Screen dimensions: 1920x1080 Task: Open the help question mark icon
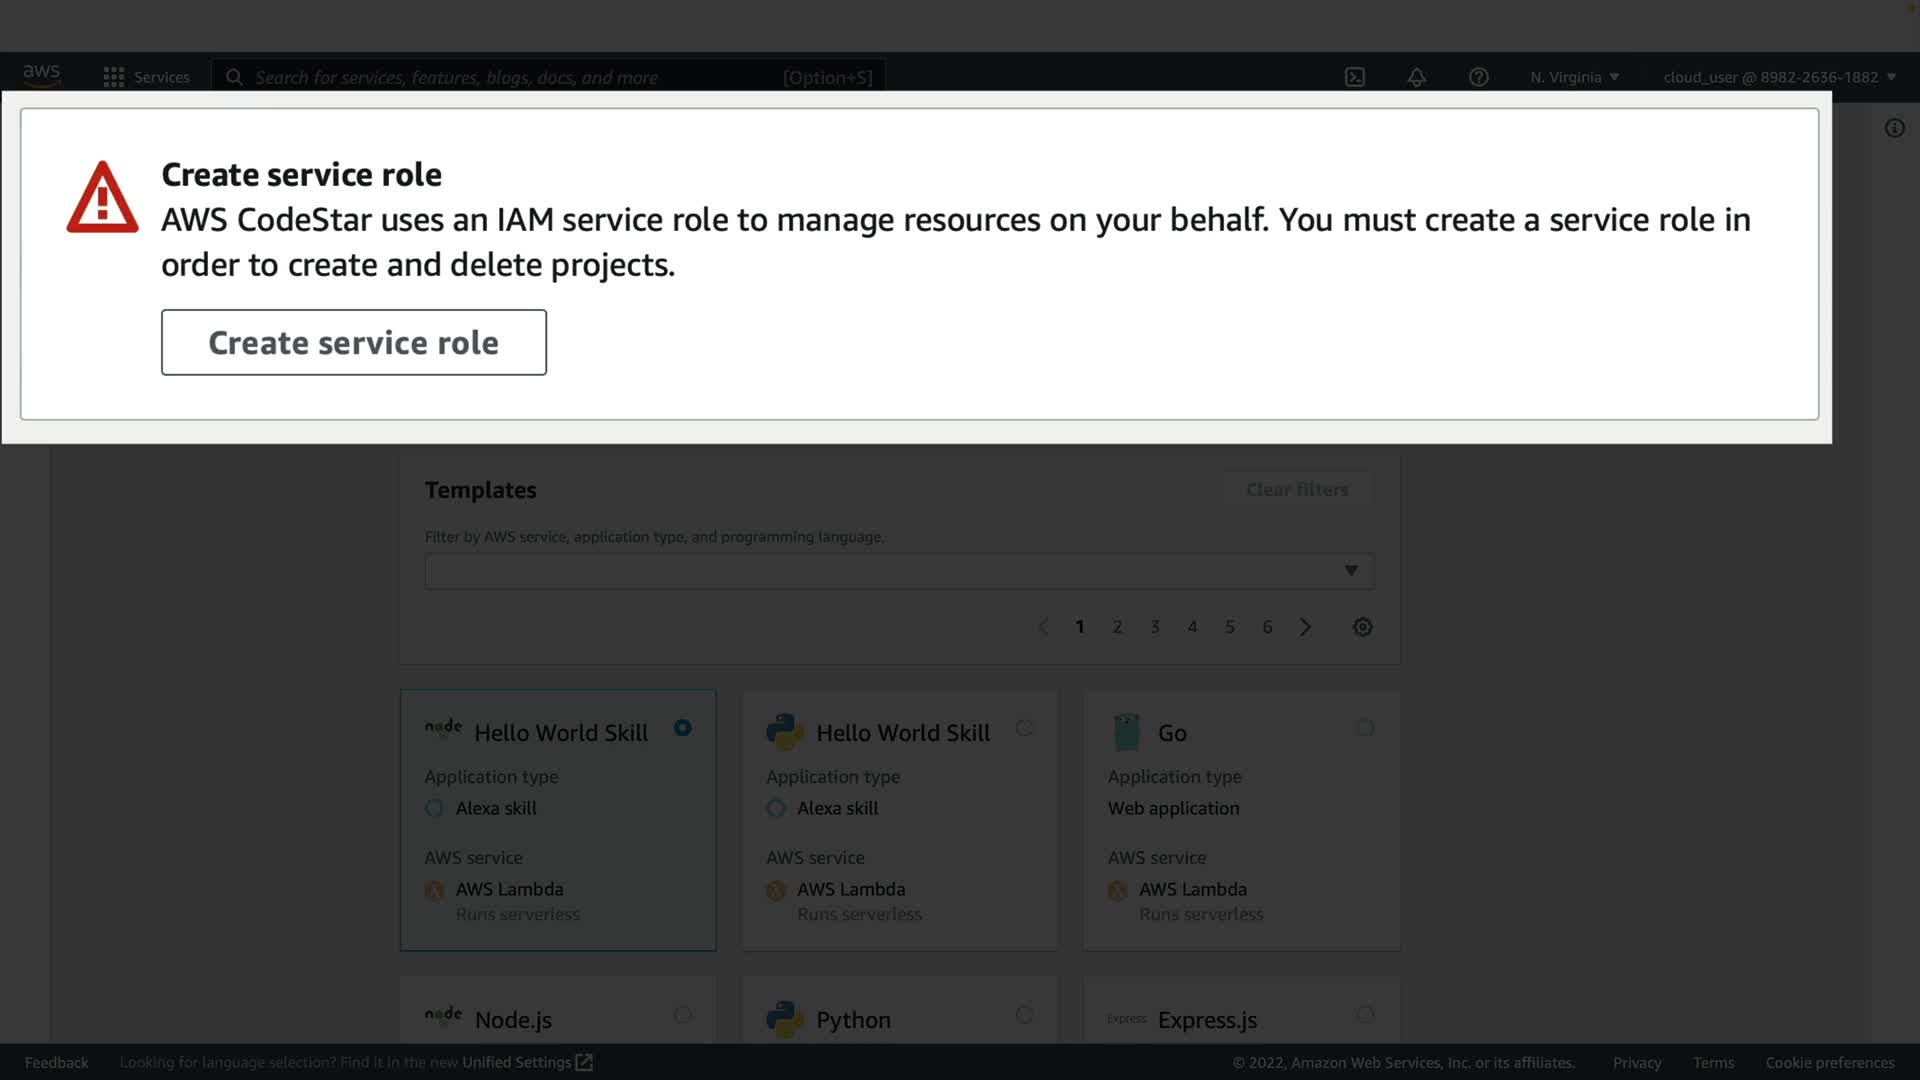[1478, 77]
